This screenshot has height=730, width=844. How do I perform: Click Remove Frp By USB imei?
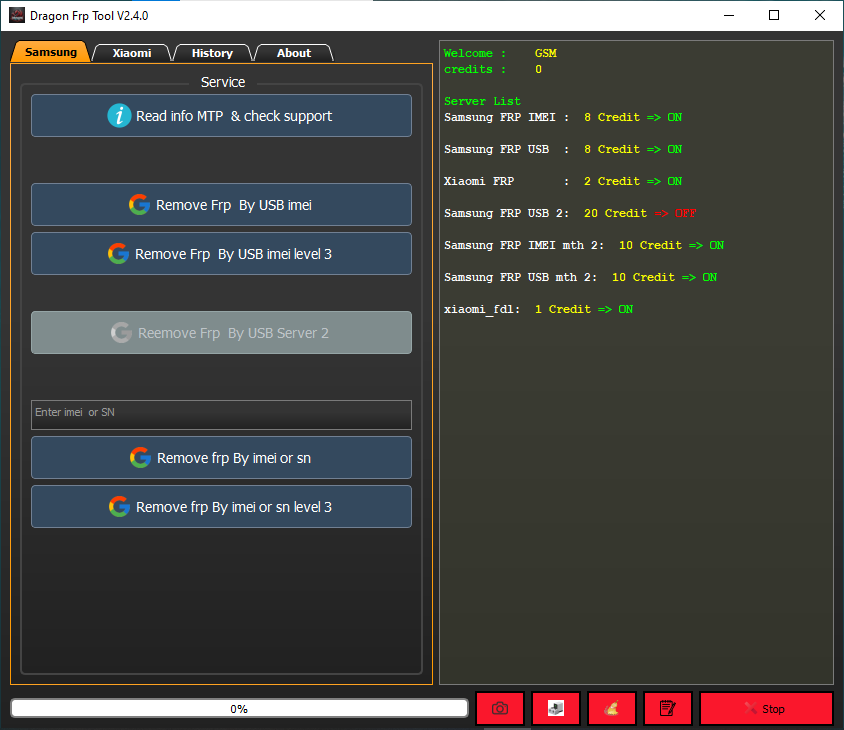point(221,204)
